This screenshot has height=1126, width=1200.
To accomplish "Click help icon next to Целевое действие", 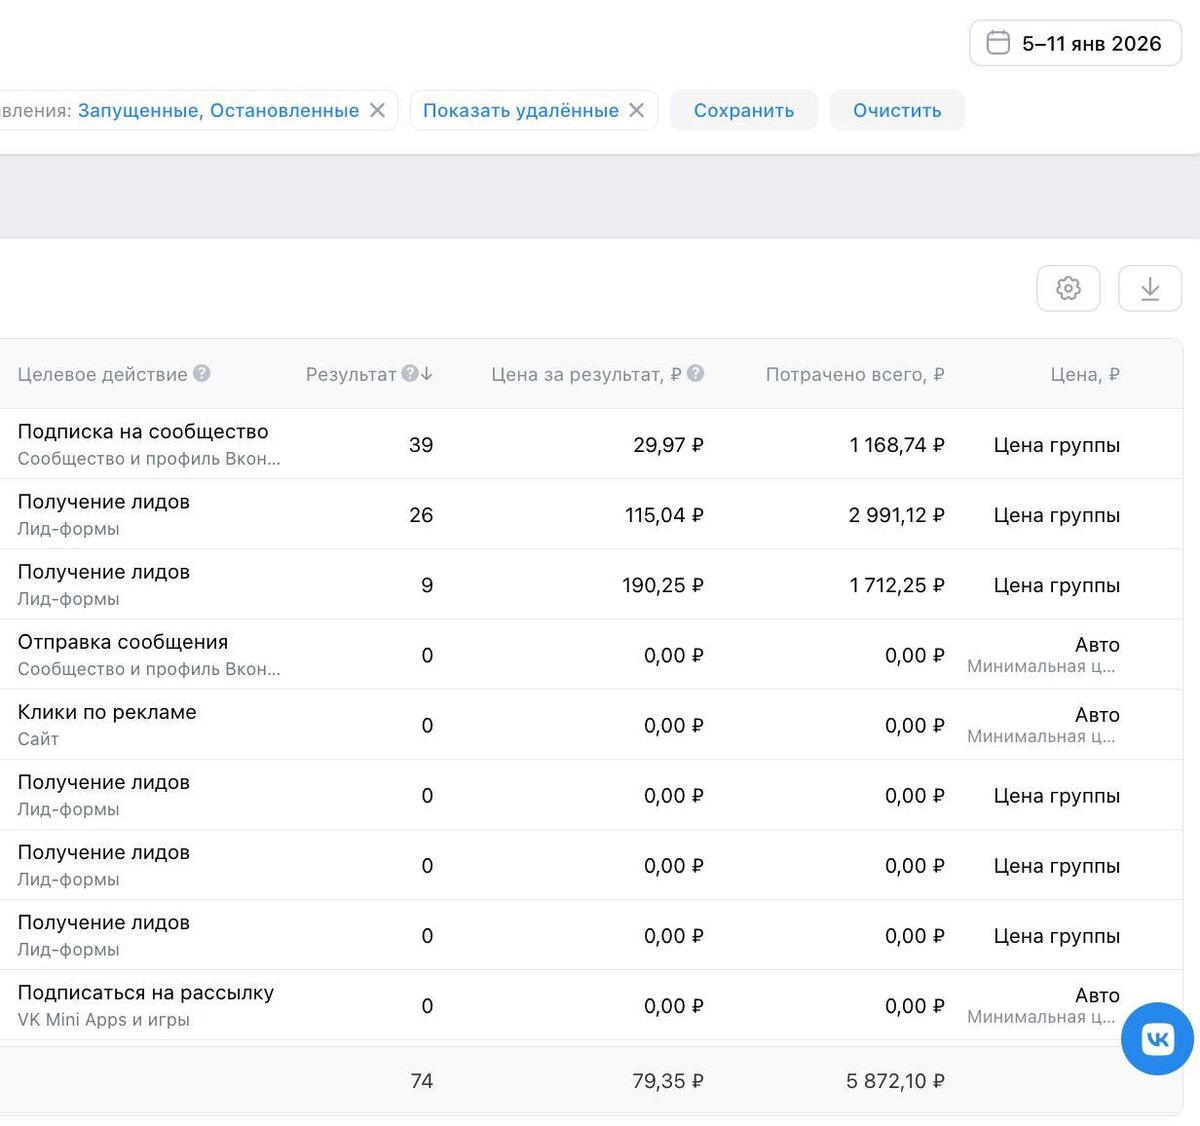I will [x=202, y=374].
